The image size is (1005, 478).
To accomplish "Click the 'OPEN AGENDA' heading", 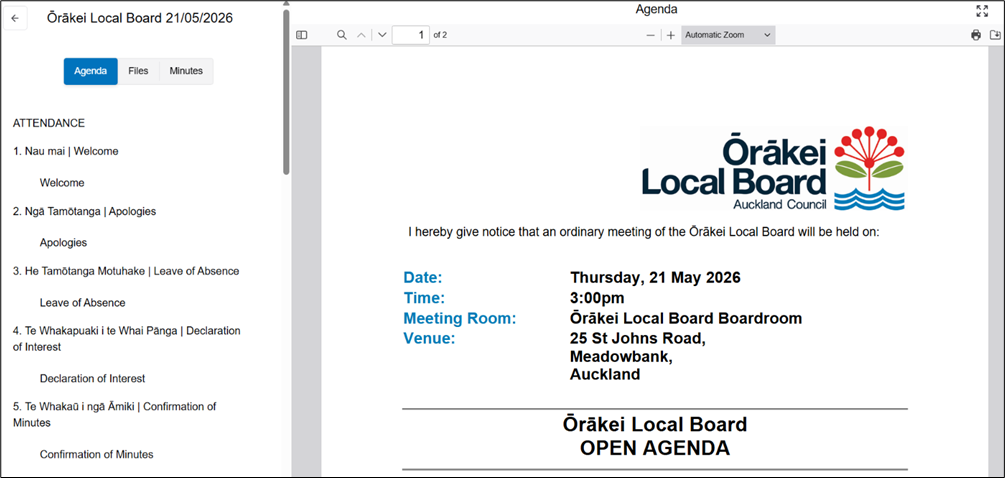I will point(654,448).
